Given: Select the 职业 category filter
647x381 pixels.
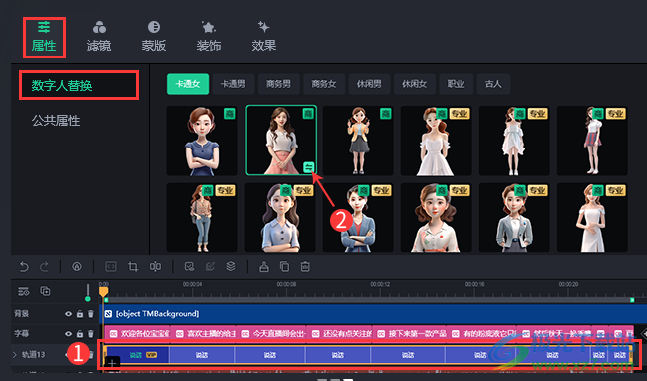Looking at the screenshot, I should [x=456, y=84].
